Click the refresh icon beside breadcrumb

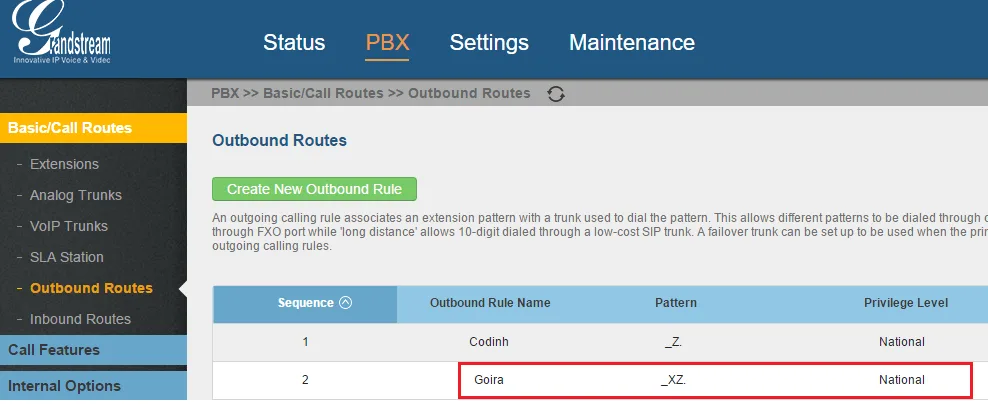[557, 94]
